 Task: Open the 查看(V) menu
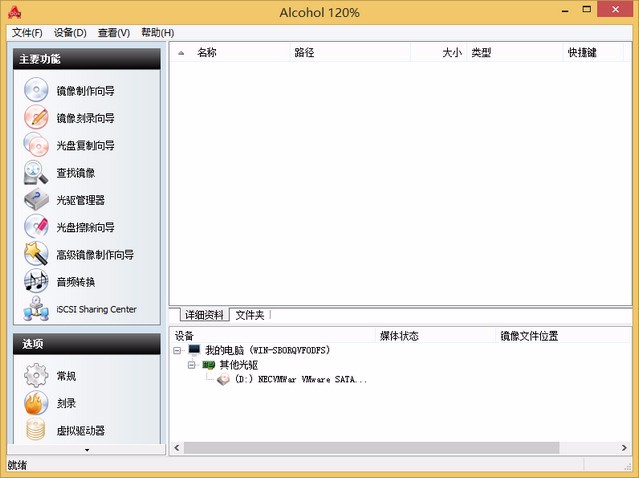tap(114, 33)
